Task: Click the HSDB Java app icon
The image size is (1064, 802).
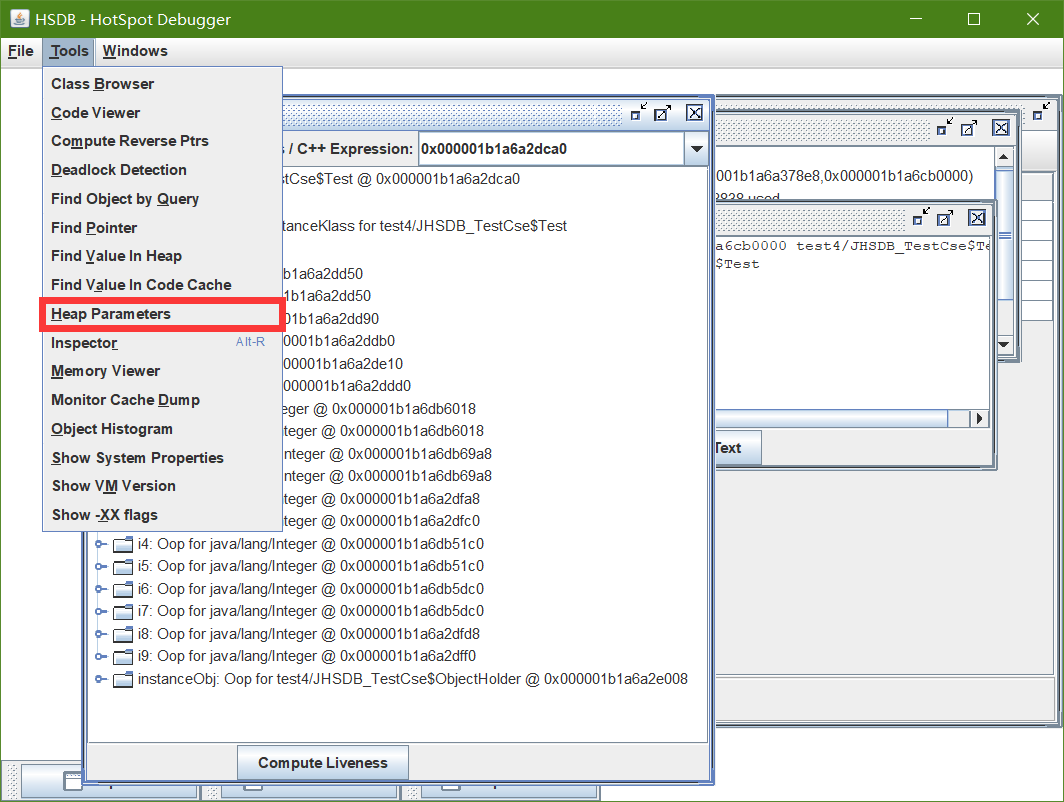Action: click(x=20, y=19)
